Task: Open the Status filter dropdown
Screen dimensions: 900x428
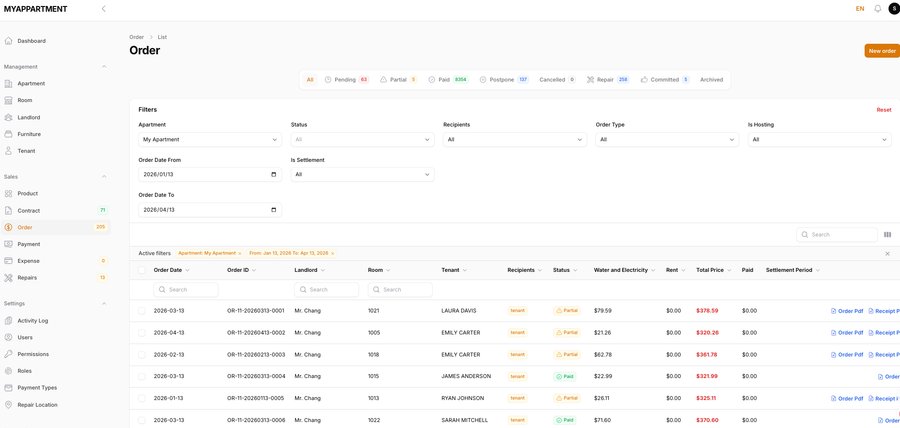Action: point(362,139)
